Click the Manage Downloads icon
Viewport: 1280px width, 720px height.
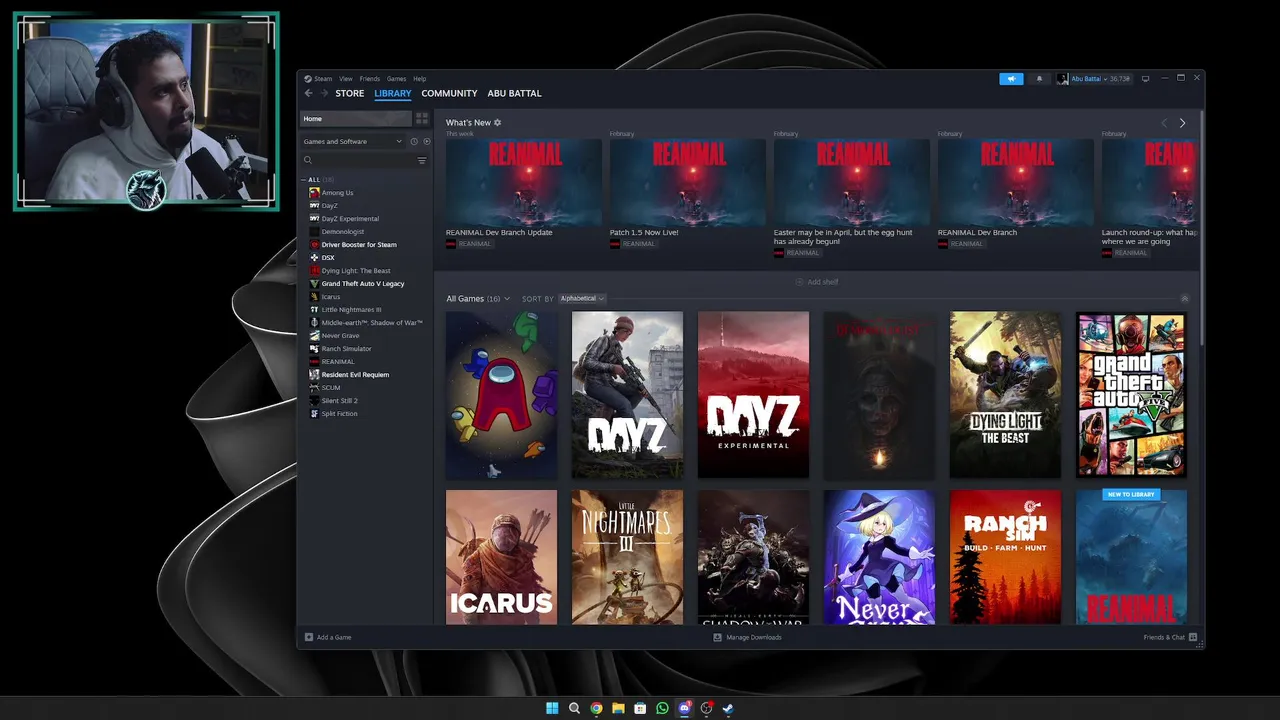coord(717,637)
